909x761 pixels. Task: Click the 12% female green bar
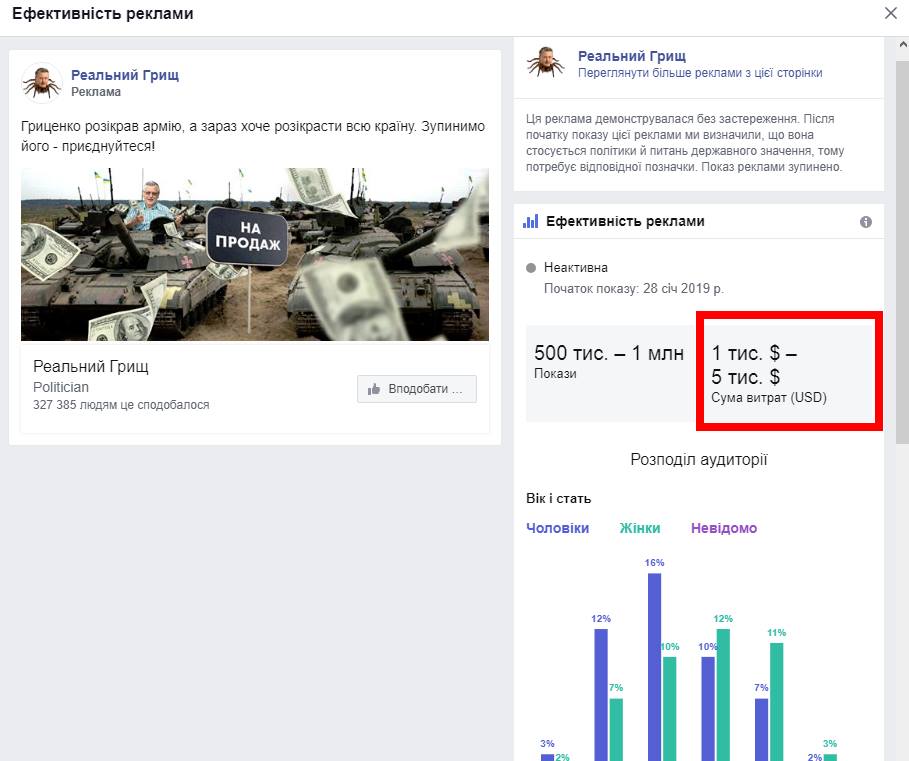pyautogui.click(x=723, y=694)
